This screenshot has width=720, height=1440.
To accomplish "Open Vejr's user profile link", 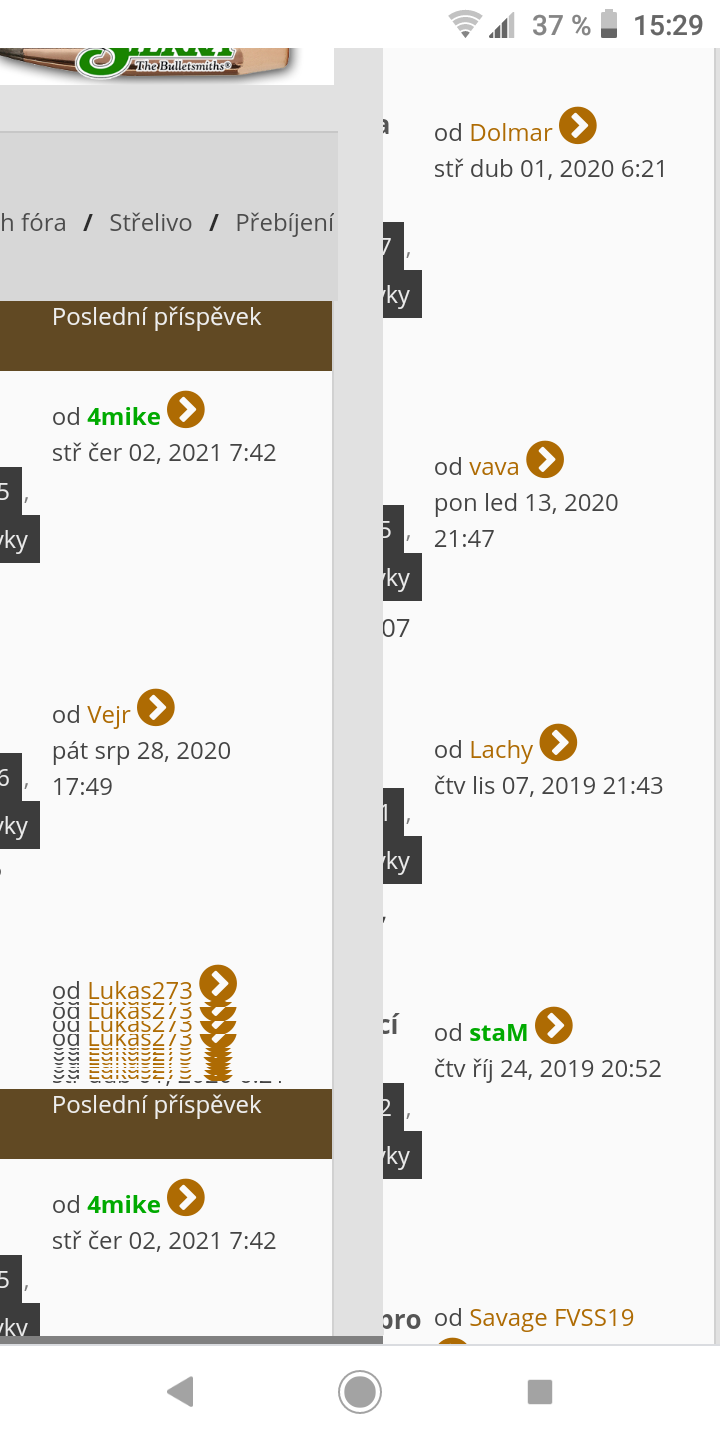I will tap(109, 715).
